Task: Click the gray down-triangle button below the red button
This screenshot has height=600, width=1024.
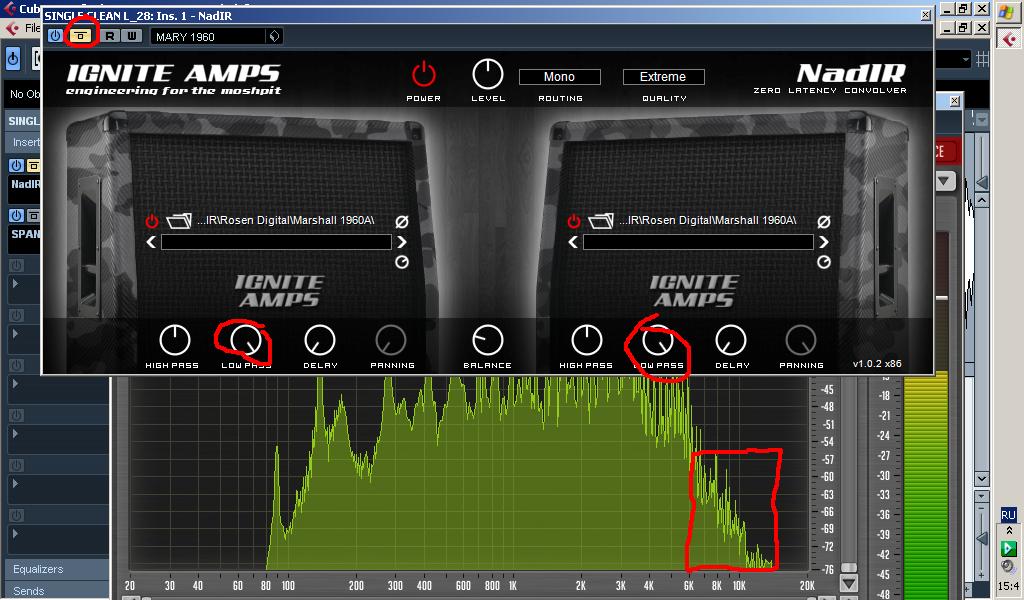Action: click(944, 180)
